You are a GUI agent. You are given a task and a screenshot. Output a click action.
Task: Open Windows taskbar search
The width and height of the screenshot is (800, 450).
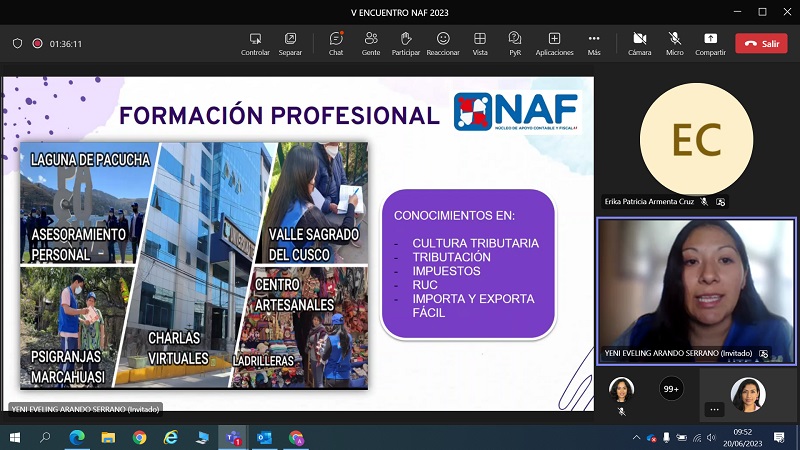coord(45,438)
